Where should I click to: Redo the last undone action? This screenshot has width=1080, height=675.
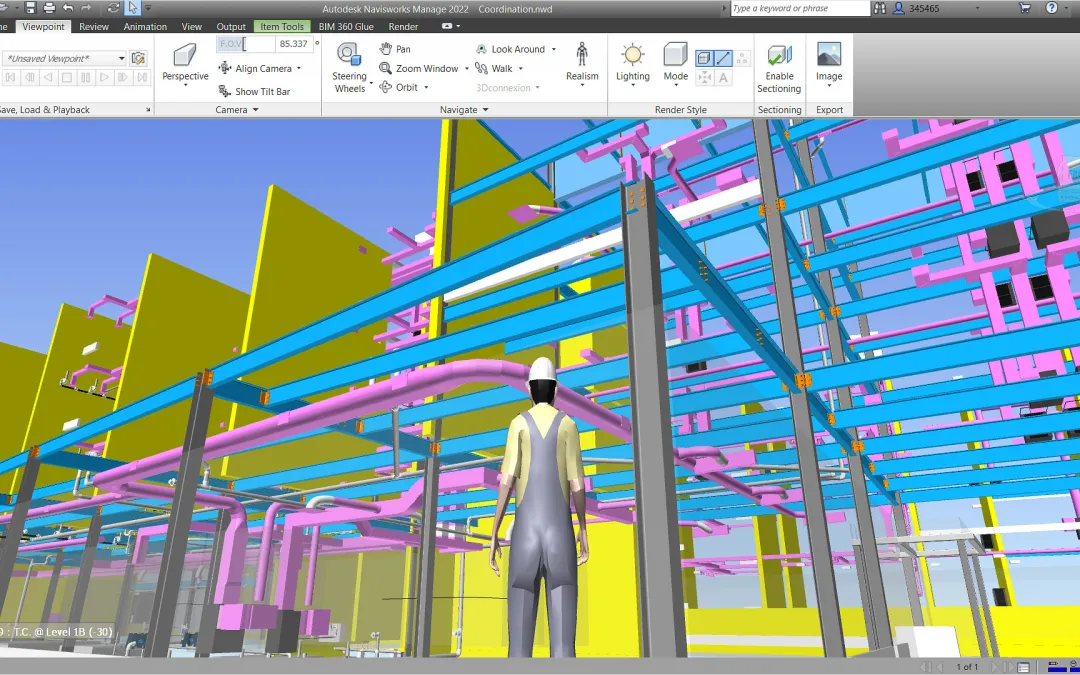(x=86, y=8)
